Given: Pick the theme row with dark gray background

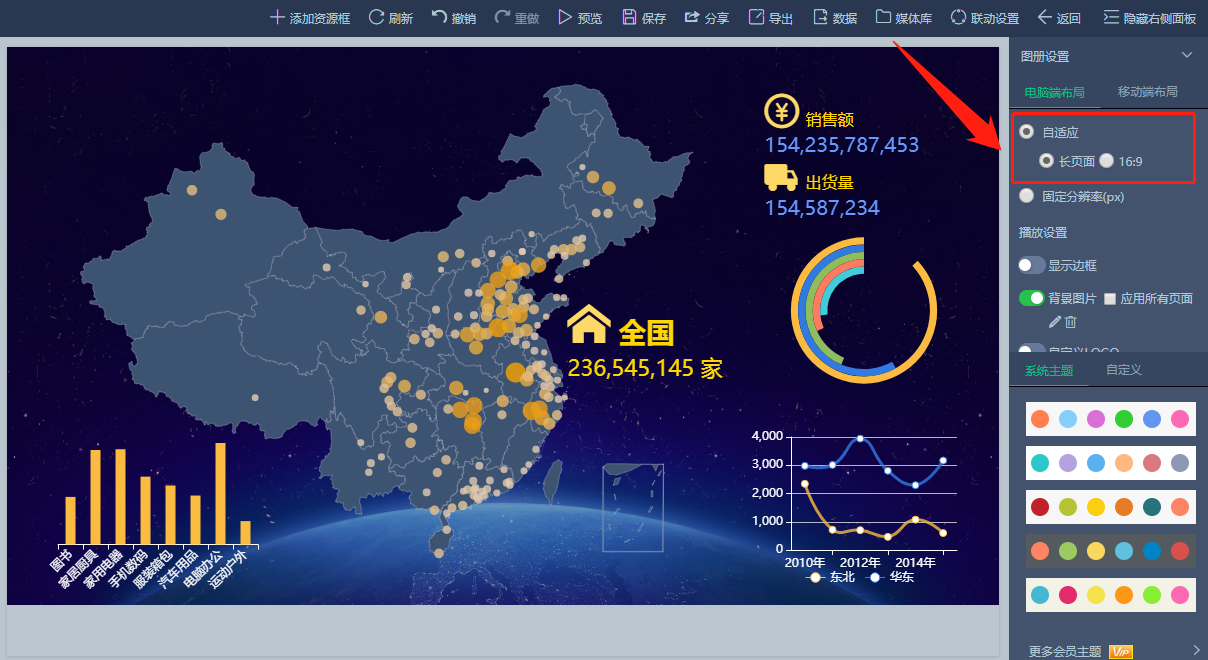Looking at the screenshot, I should tap(1111, 551).
